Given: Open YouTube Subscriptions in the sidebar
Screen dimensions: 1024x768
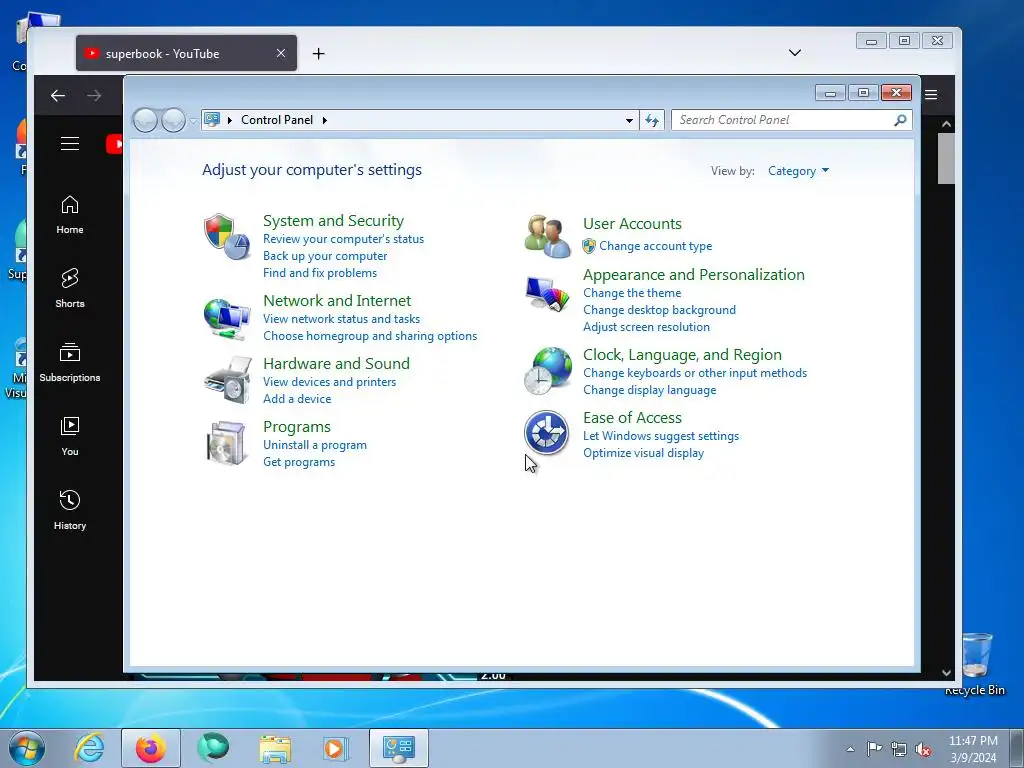Looking at the screenshot, I should 70,362.
